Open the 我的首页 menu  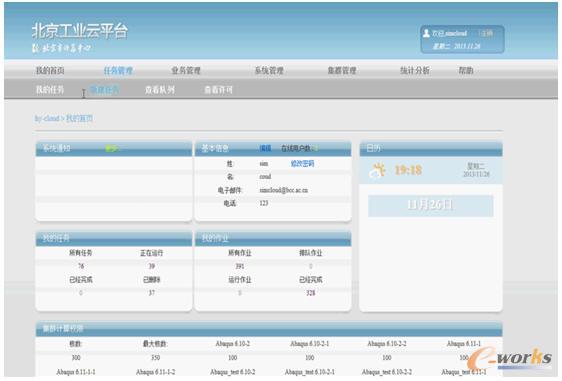click(50, 70)
